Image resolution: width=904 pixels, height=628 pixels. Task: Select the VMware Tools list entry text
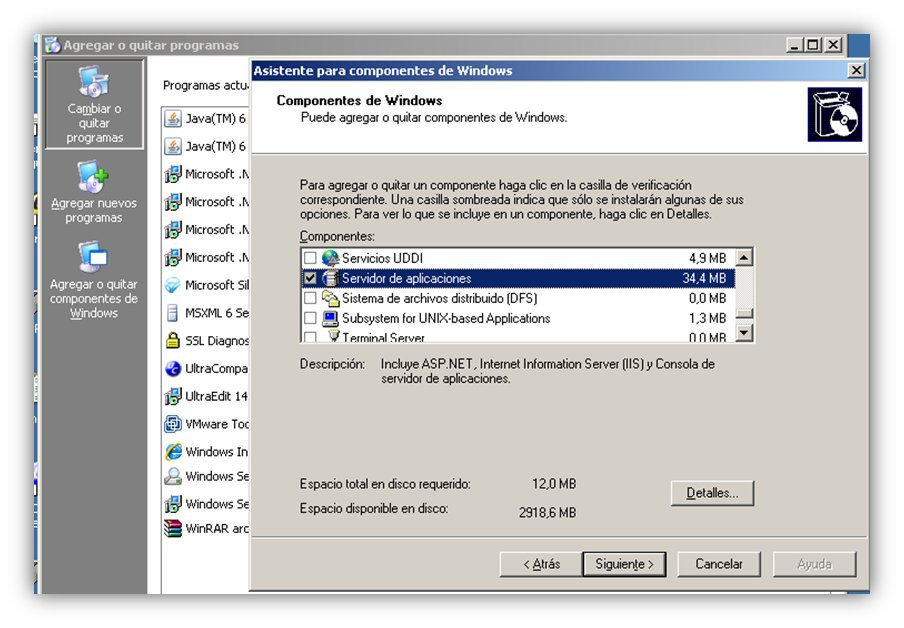tap(216, 424)
